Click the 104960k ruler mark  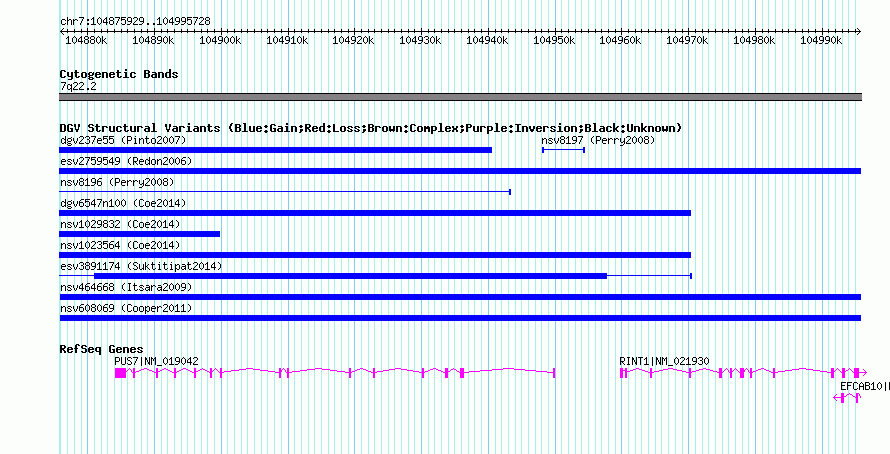[x=620, y=40]
